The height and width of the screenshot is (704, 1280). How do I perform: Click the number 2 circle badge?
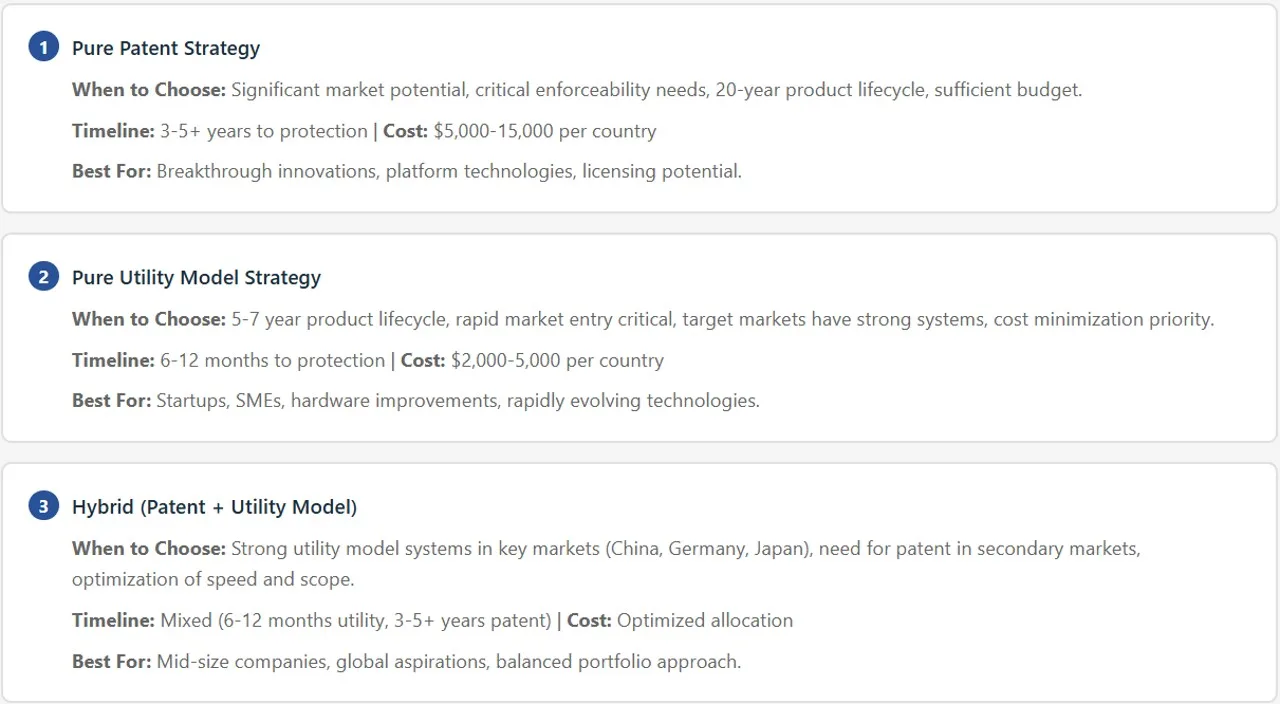click(43, 277)
